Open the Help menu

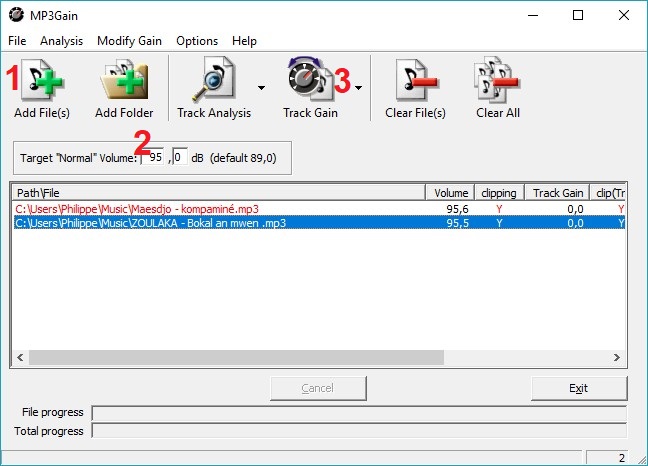pos(244,41)
